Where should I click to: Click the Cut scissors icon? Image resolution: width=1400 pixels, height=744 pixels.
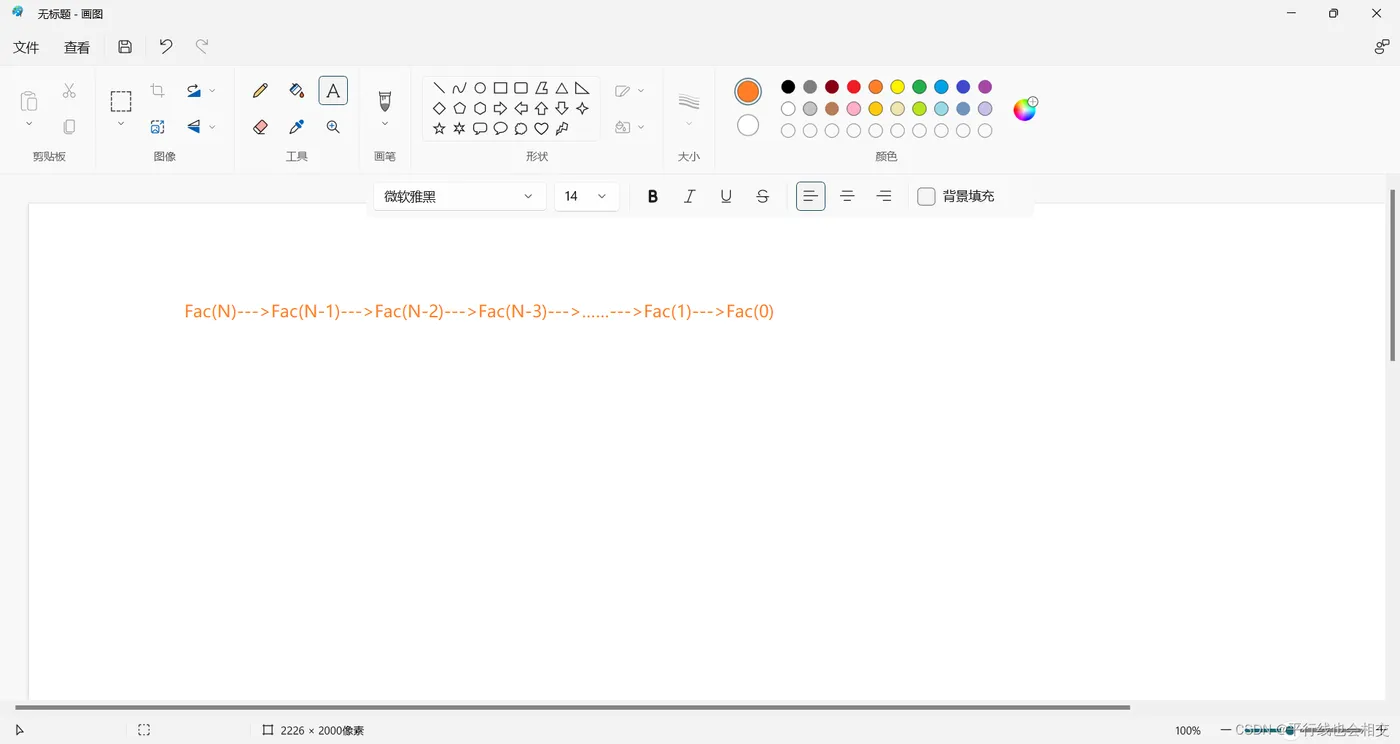(x=69, y=91)
